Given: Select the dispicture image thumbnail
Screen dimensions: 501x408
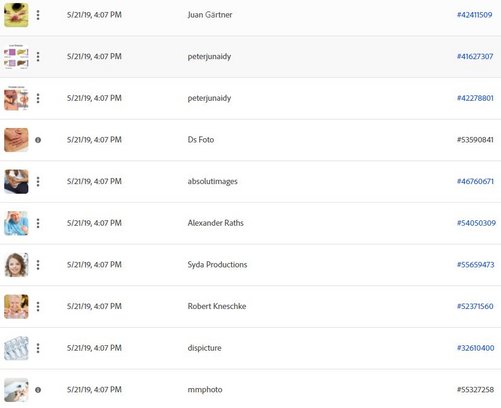Looking at the screenshot, I should [x=16, y=348].
